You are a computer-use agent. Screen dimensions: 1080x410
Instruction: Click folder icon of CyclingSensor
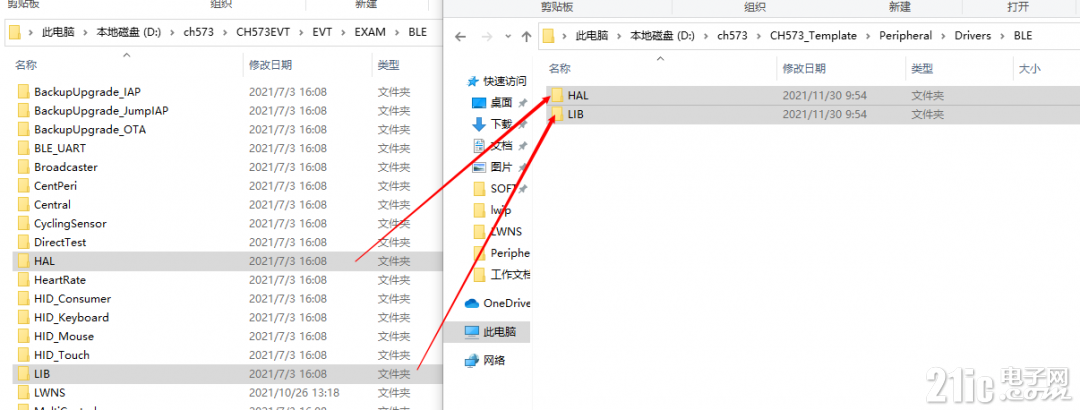pyautogui.click(x=24, y=223)
